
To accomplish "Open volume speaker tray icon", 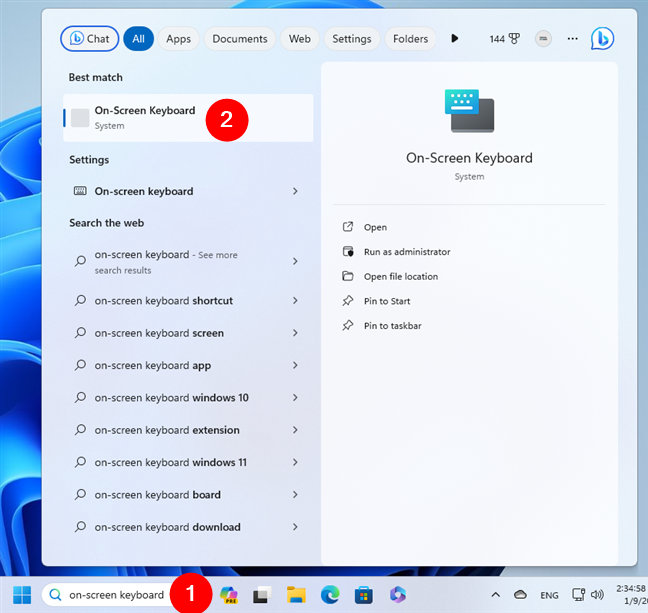I will coord(597,595).
